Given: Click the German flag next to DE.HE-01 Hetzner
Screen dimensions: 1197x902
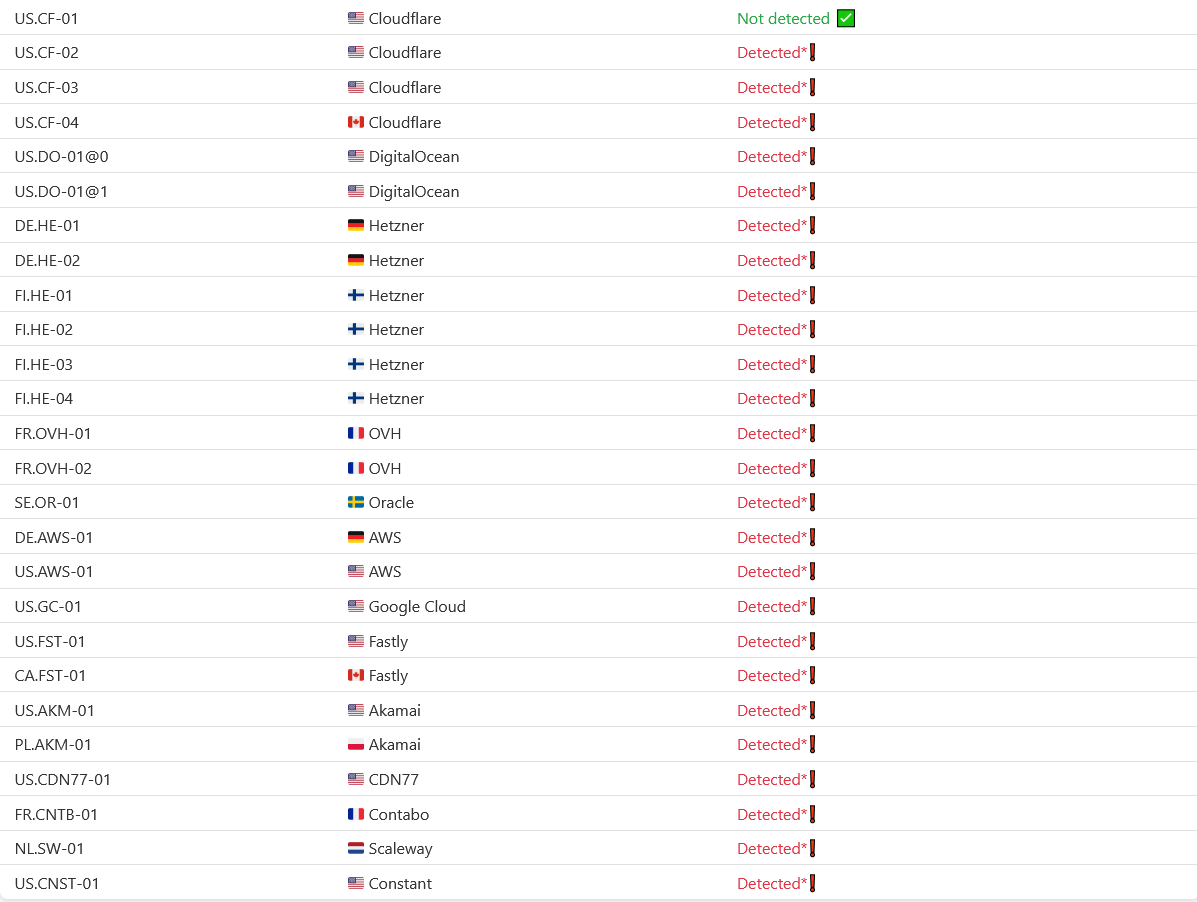Looking at the screenshot, I should pyautogui.click(x=356, y=226).
